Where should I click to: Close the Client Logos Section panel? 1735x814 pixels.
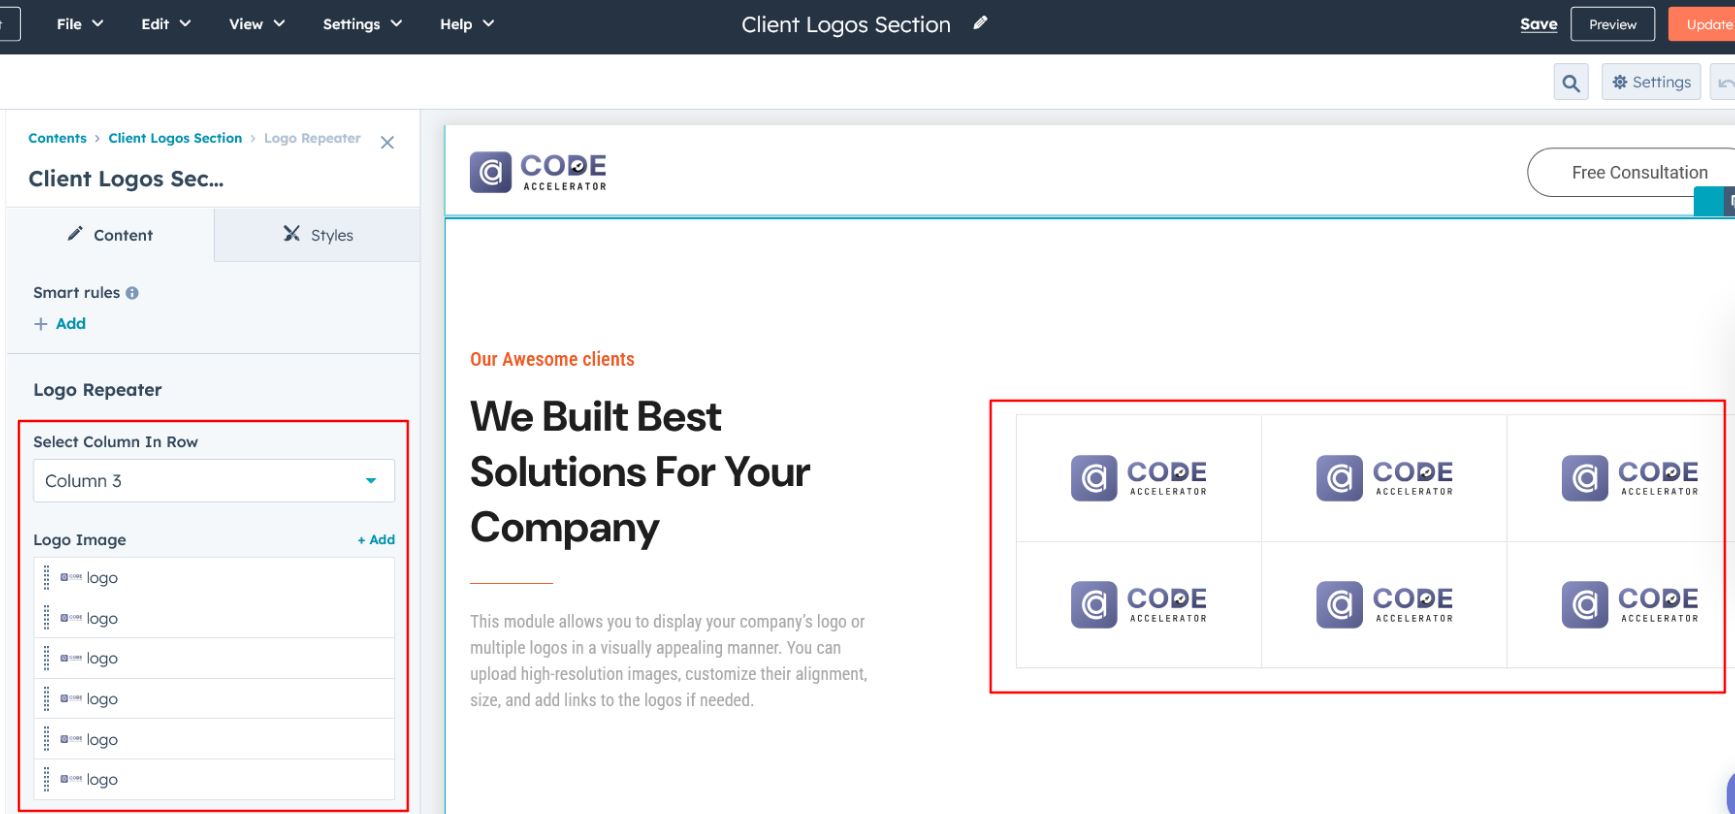[x=387, y=143]
